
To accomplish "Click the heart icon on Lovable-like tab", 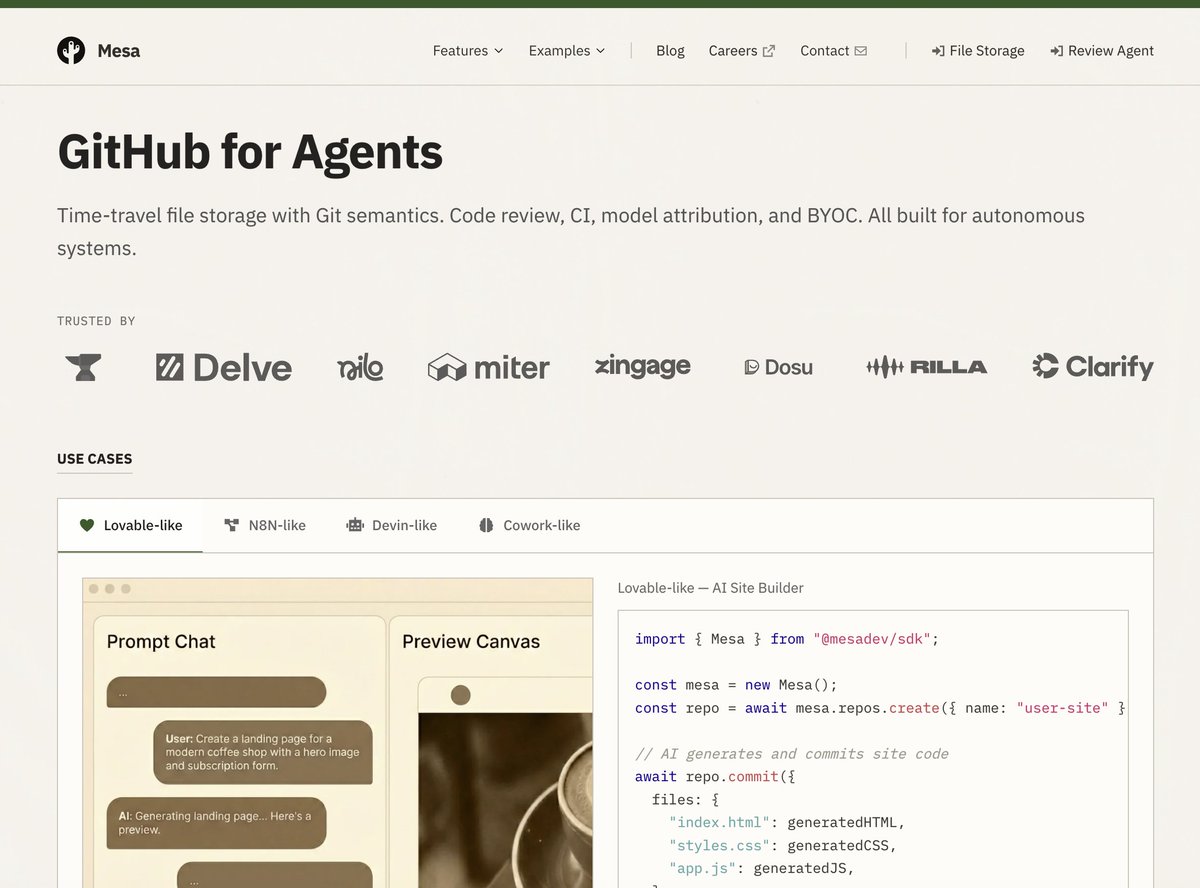I will pos(87,525).
